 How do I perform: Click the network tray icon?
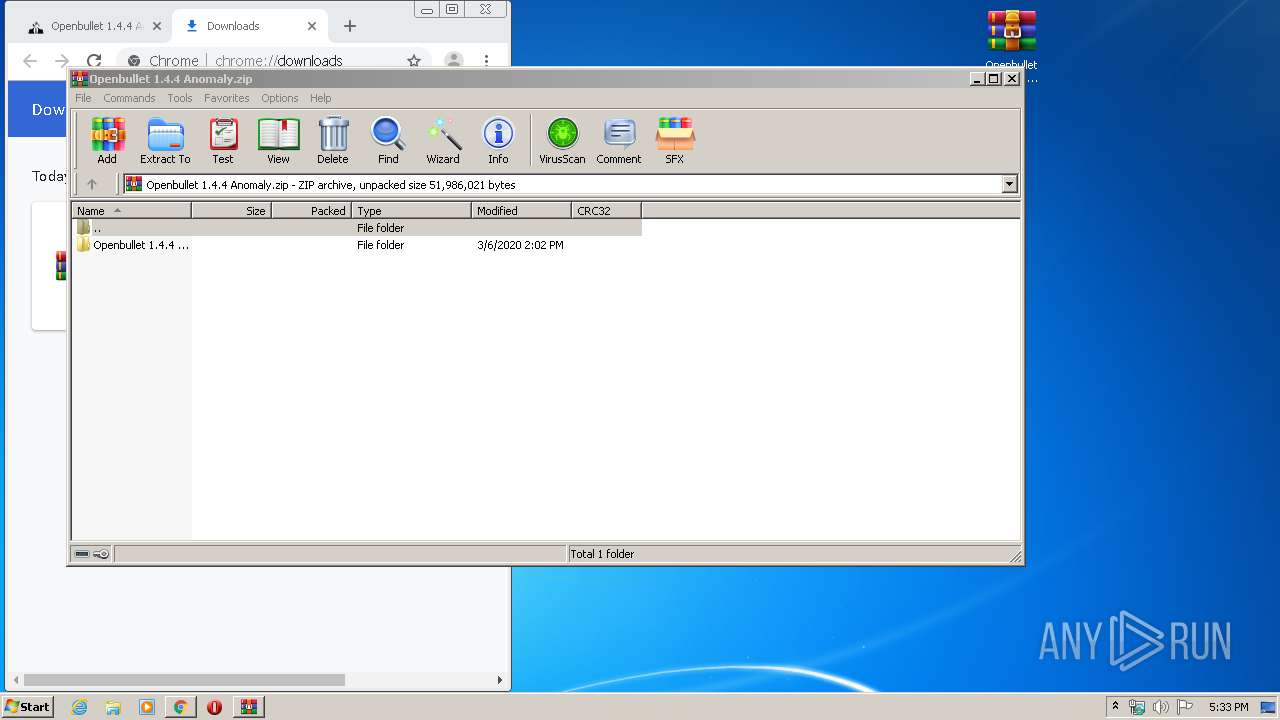[1137, 707]
